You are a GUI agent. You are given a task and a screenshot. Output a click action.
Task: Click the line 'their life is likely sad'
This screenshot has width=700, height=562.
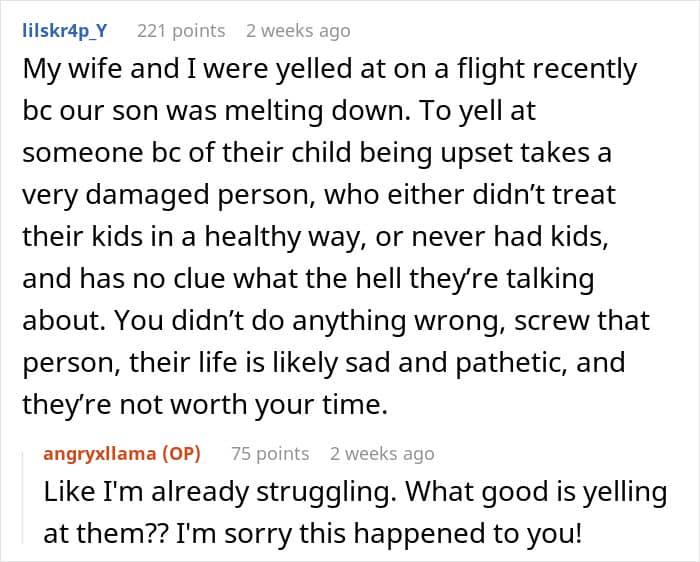point(324,362)
